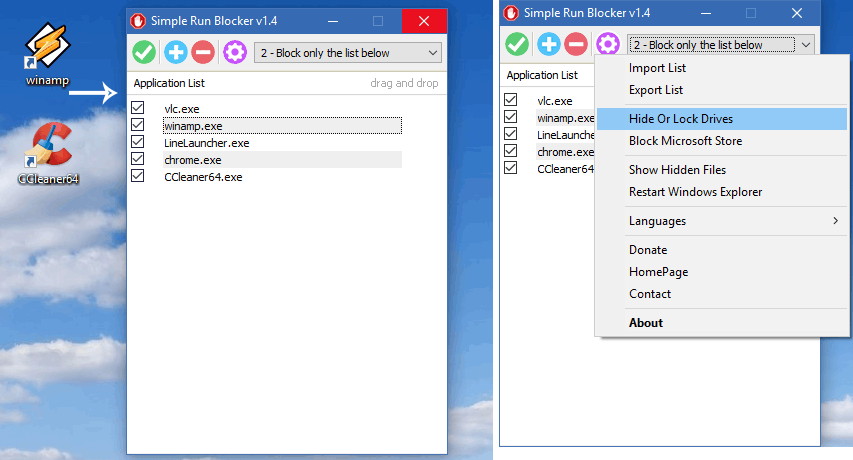Screen dimensions: 853x460
Task: Open block mode dropdown in left window
Action: coord(348,53)
